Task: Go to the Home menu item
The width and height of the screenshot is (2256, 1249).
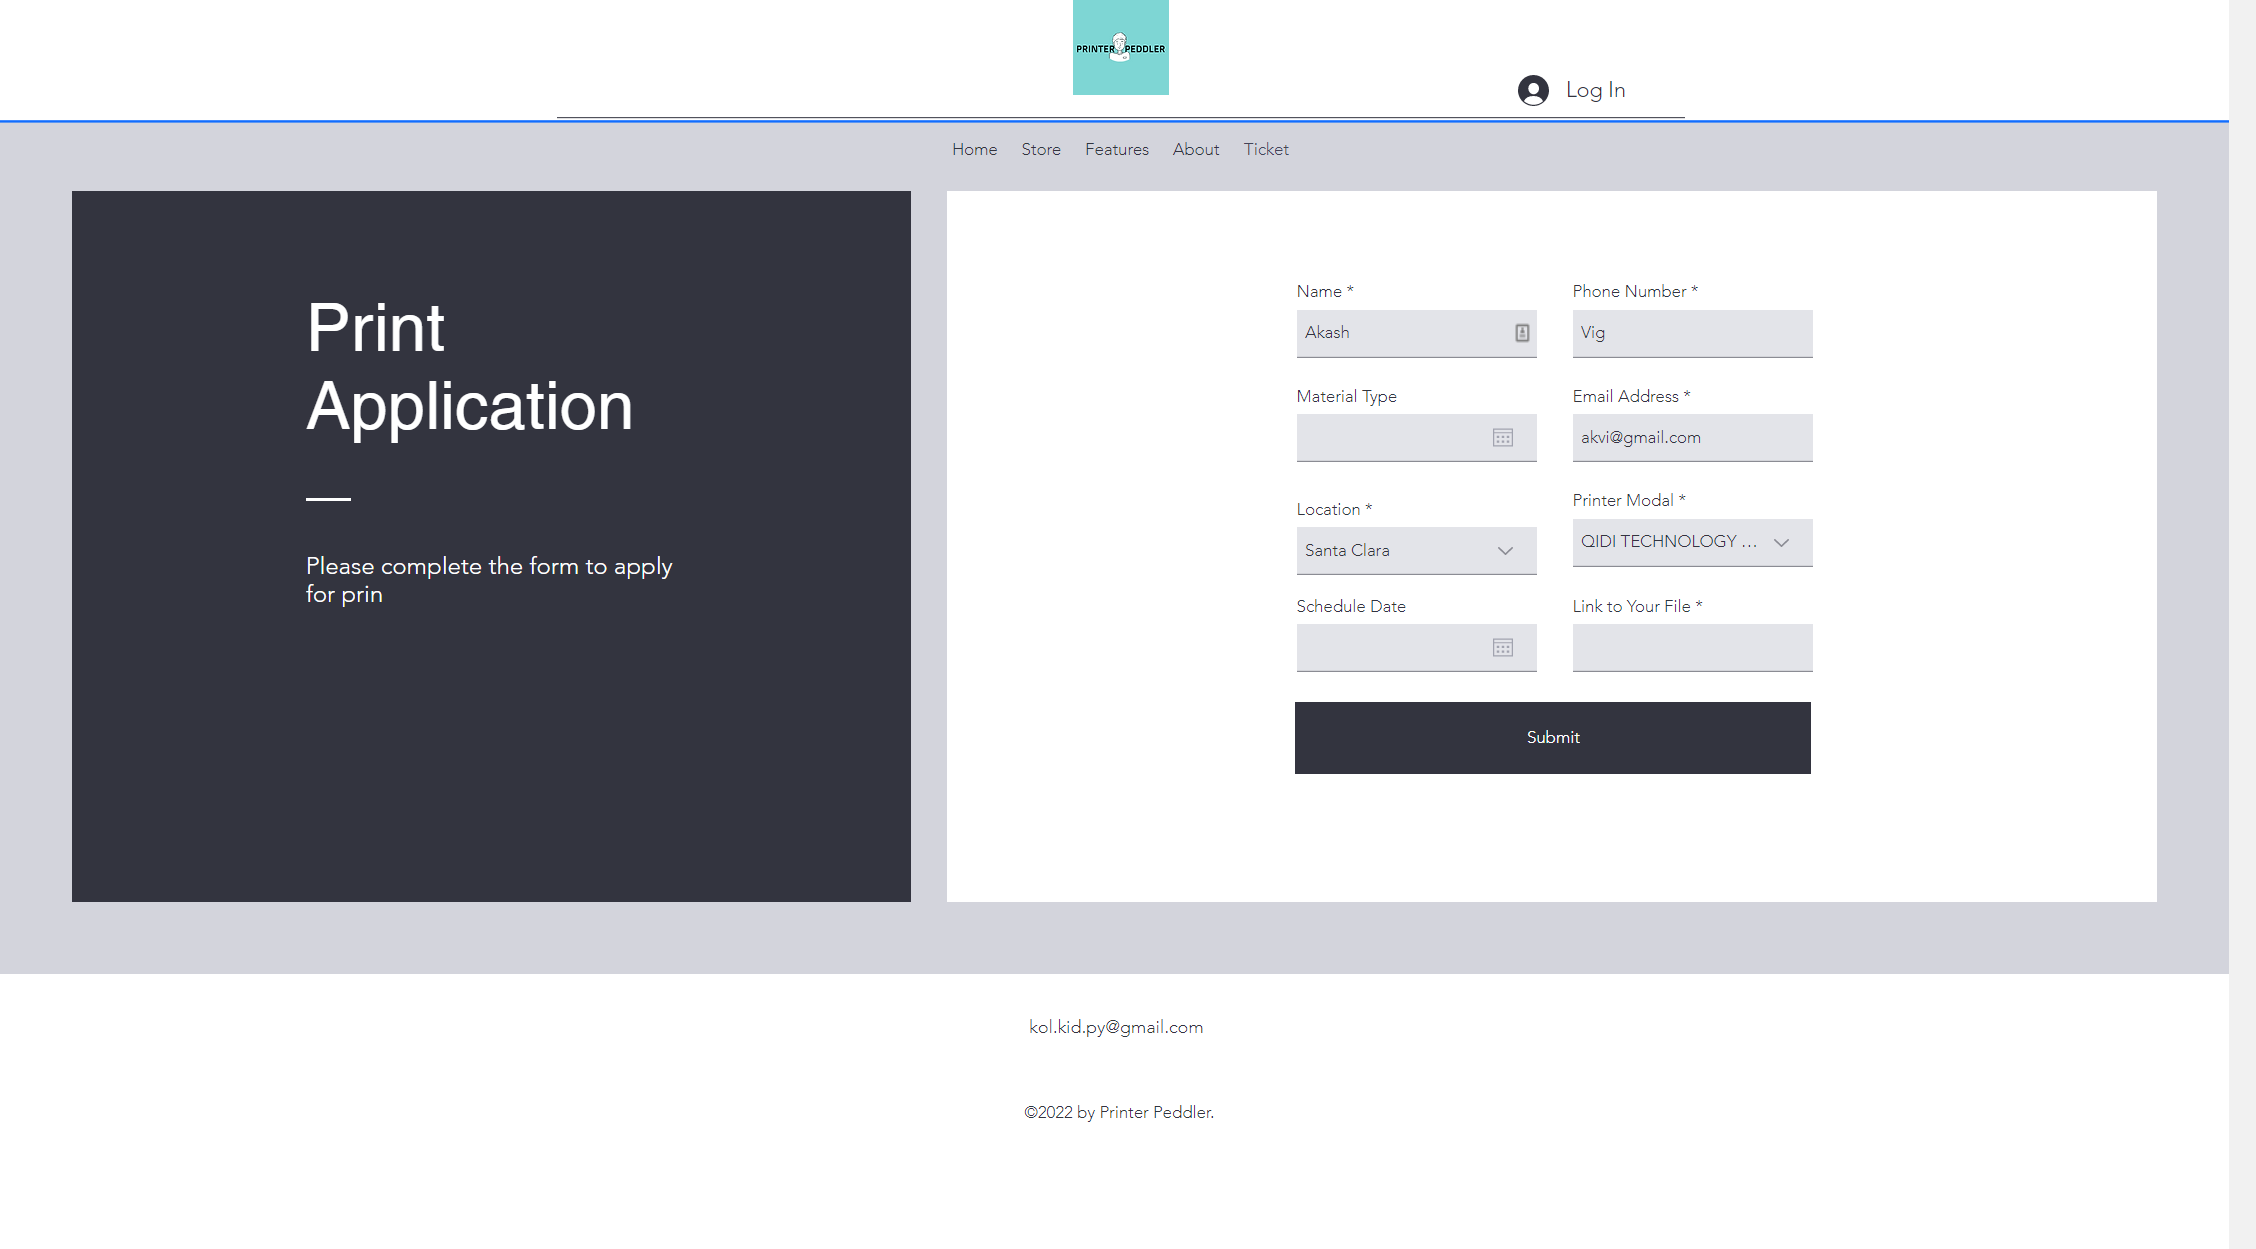Action: 974,149
